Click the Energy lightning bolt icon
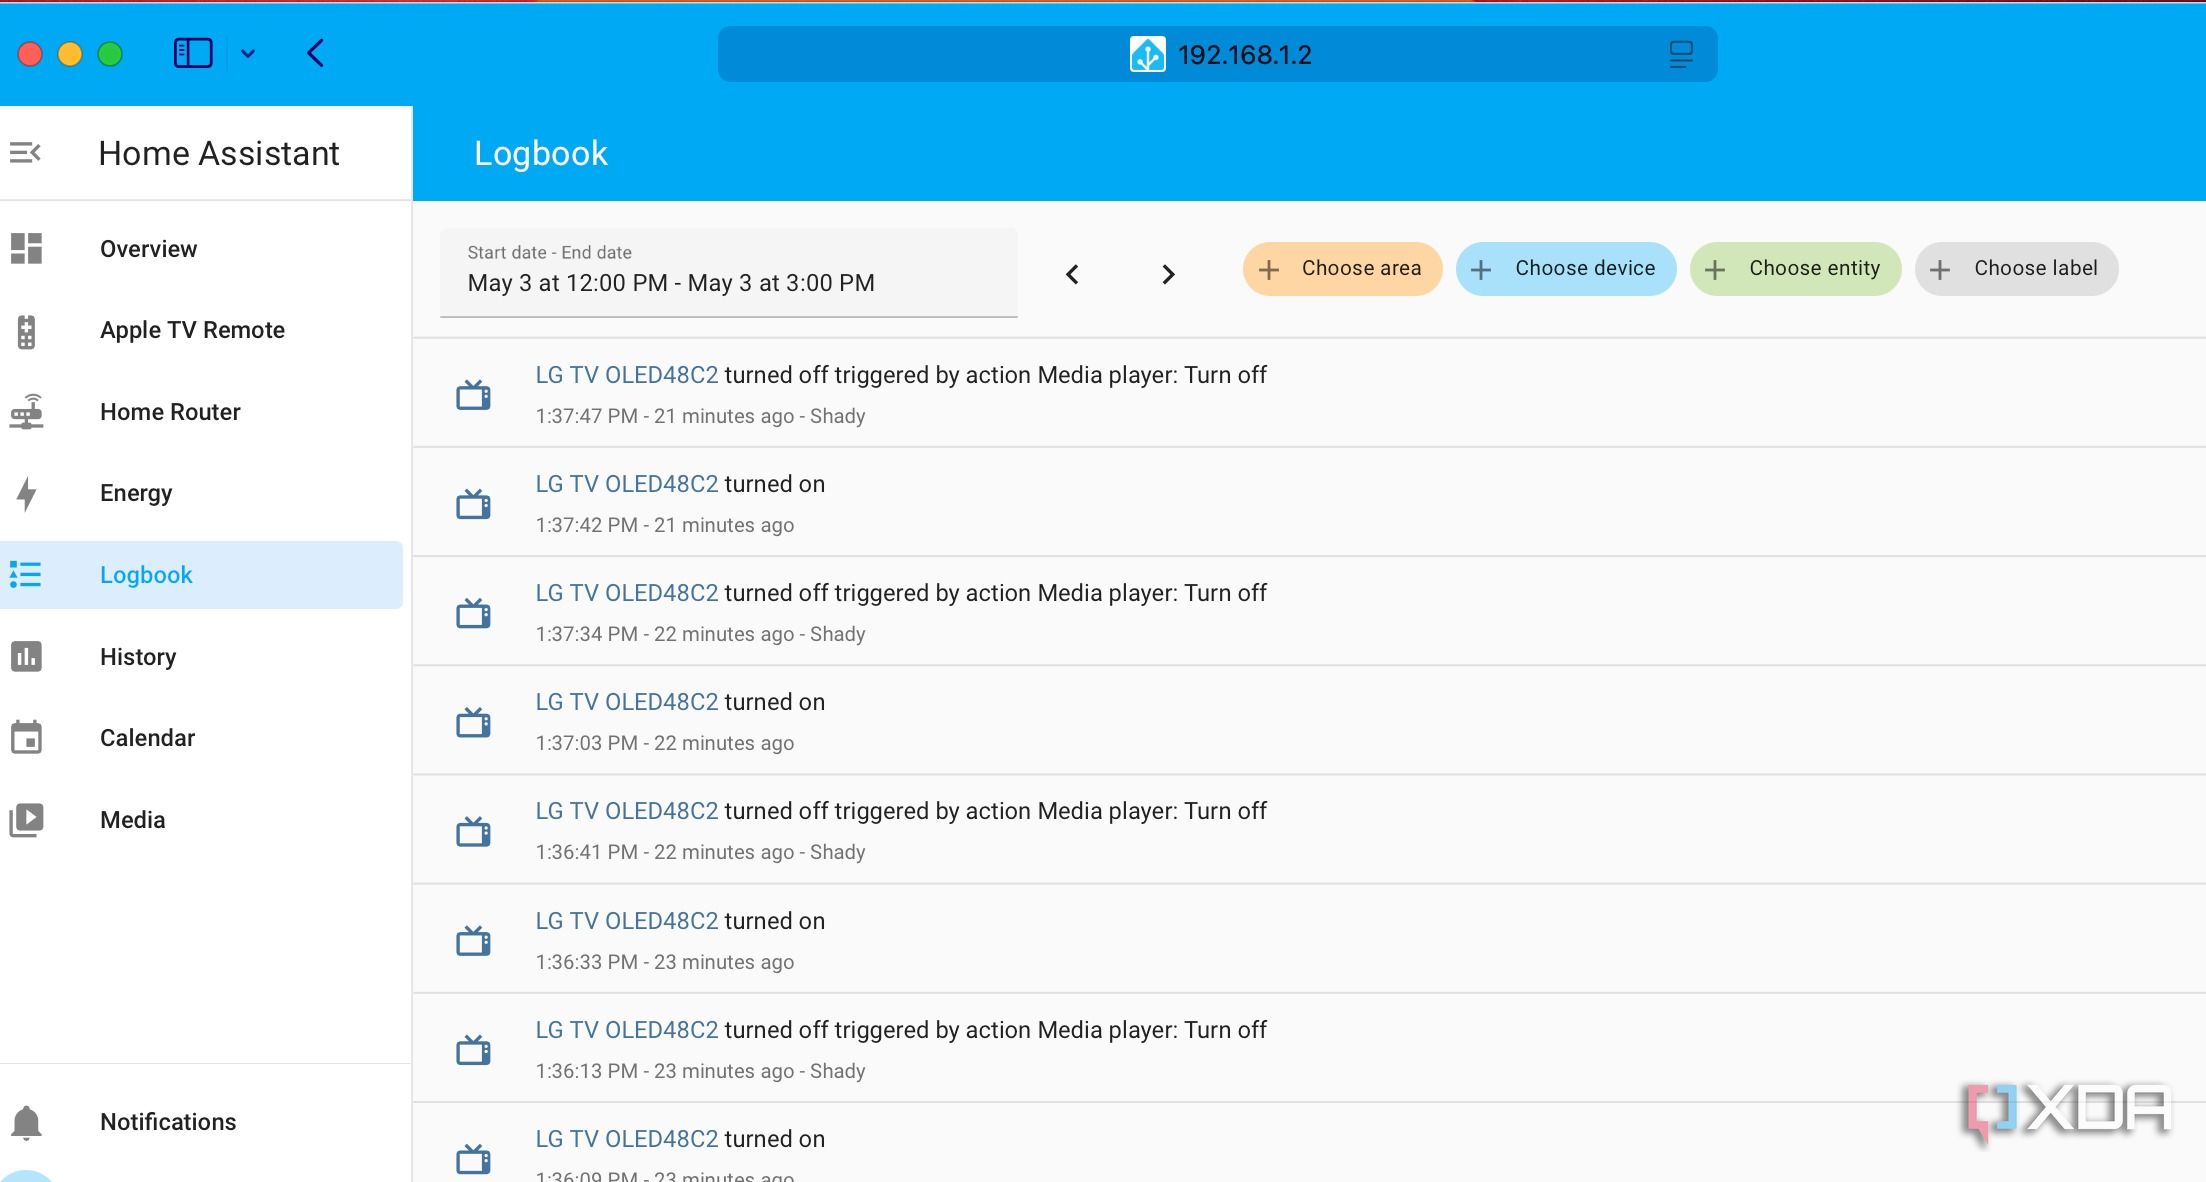The image size is (2206, 1182). click(27, 493)
